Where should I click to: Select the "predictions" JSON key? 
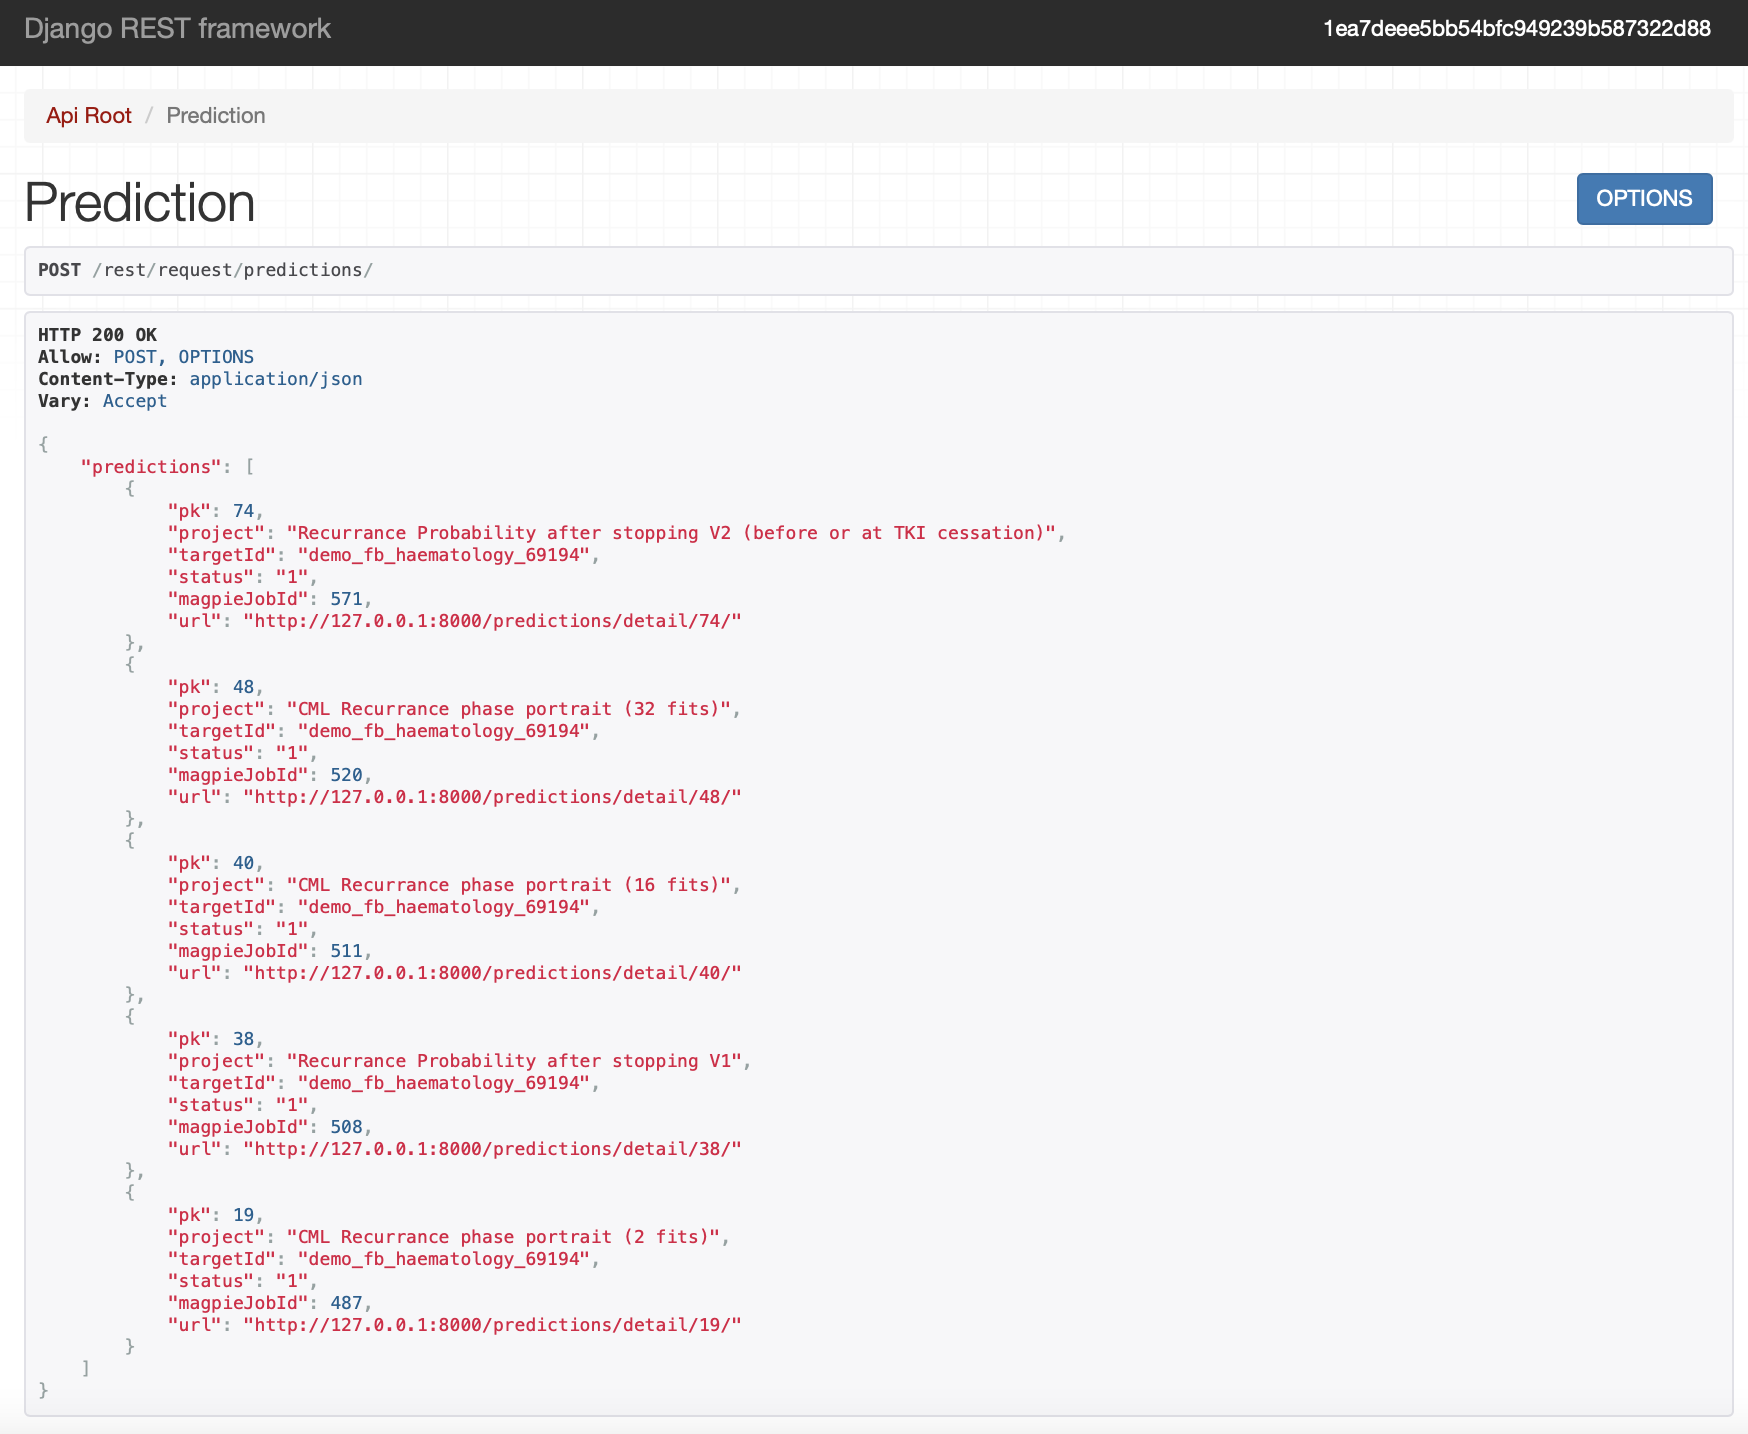(x=151, y=467)
